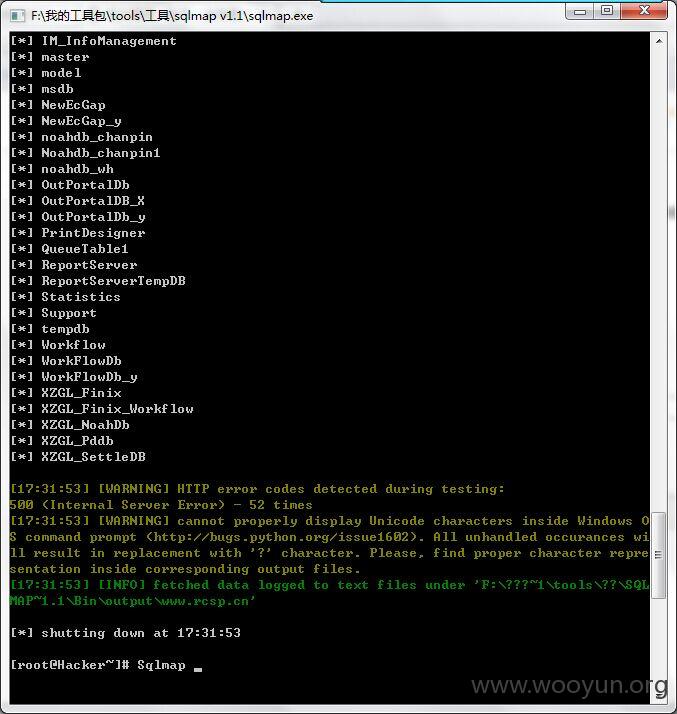Screen dimensions: 677x714
Task: Click the www.wooyun.org watermark text
Action: click(x=569, y=685)
